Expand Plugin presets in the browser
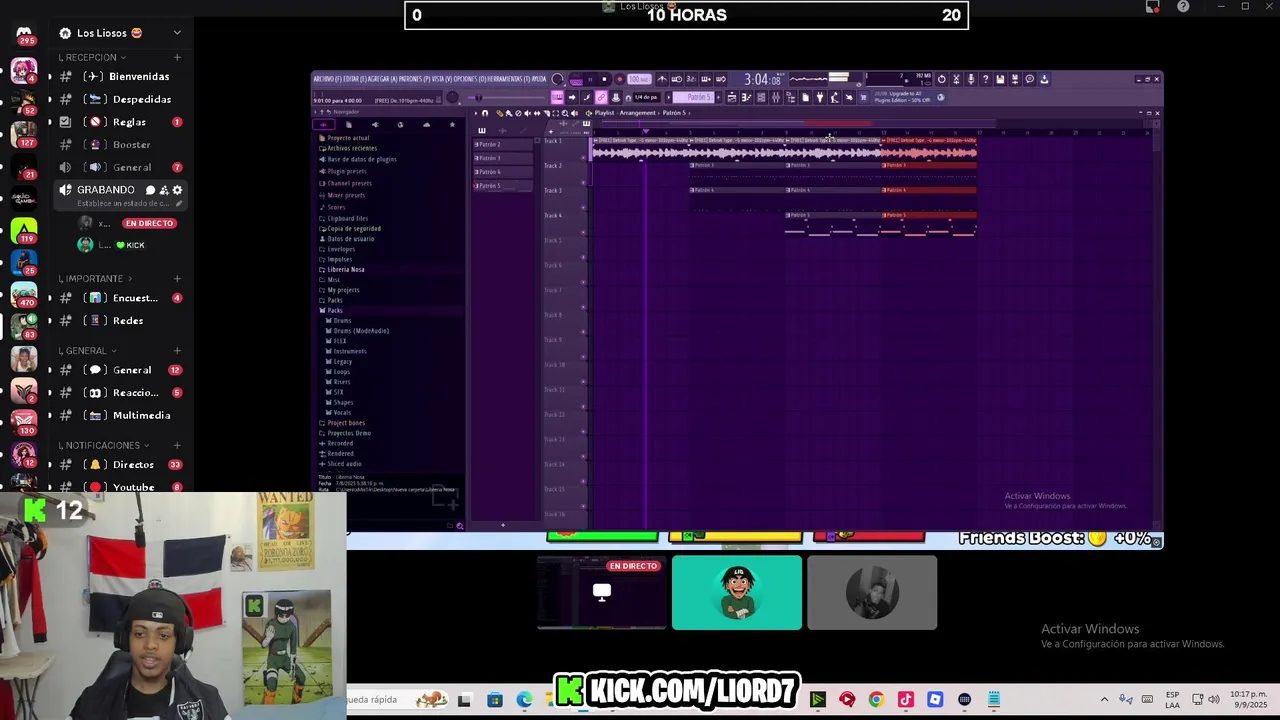The image size is (1280, 720). 347,171
